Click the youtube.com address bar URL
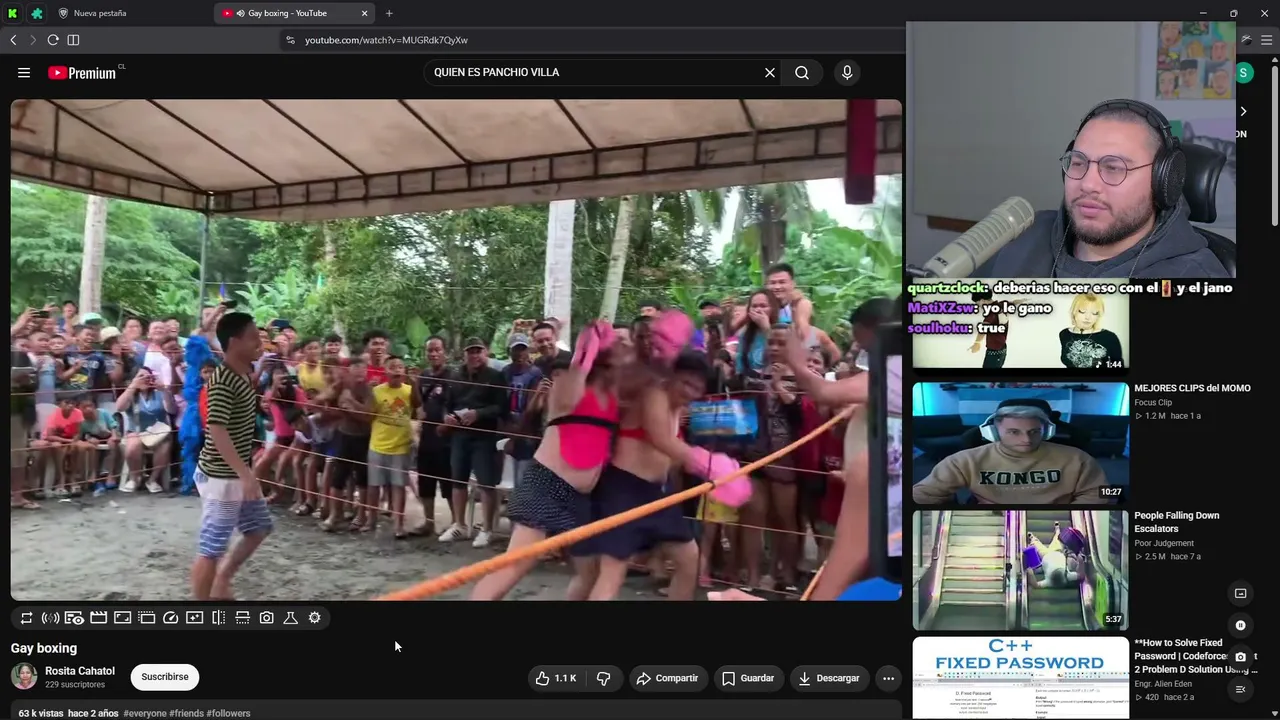 pos(386,40)
